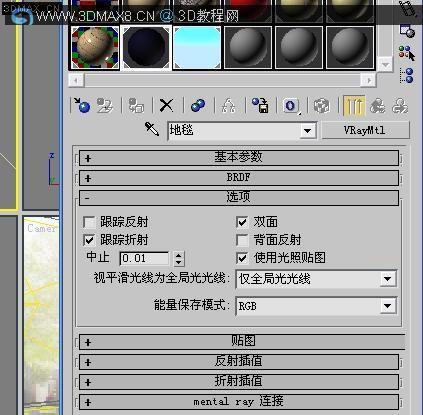Click Put Material to Scene icon
Viewport: 423px width, 415px height.
(x=105, y=106)
